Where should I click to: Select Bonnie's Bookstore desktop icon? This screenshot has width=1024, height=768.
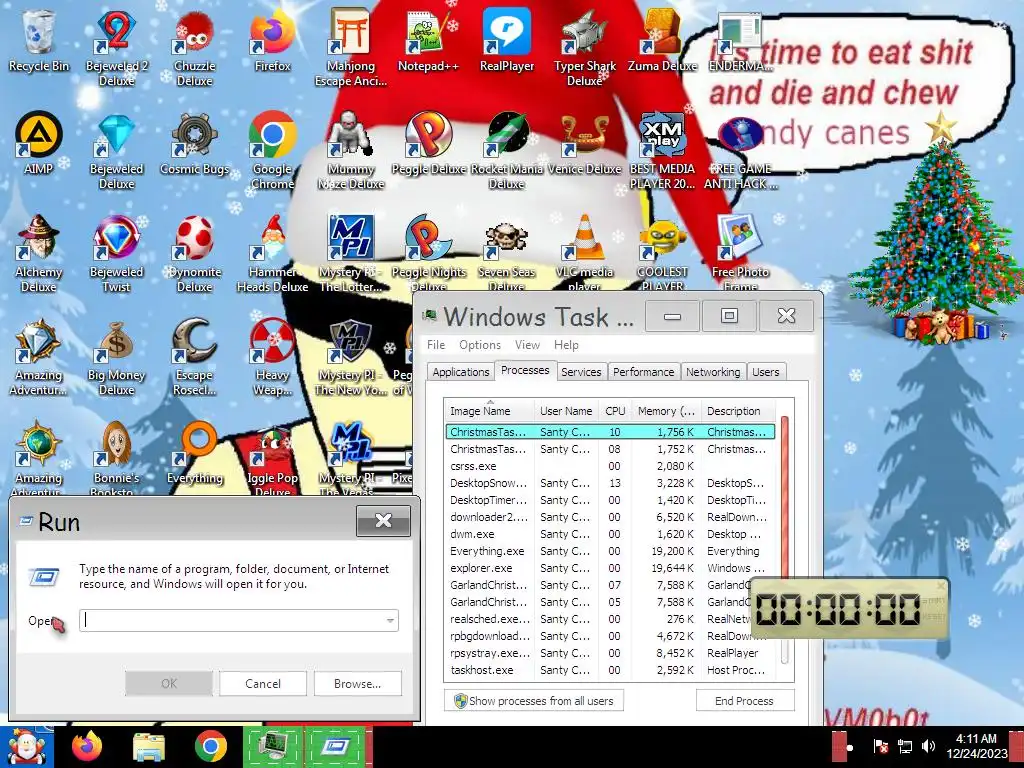tap(116, 457)
